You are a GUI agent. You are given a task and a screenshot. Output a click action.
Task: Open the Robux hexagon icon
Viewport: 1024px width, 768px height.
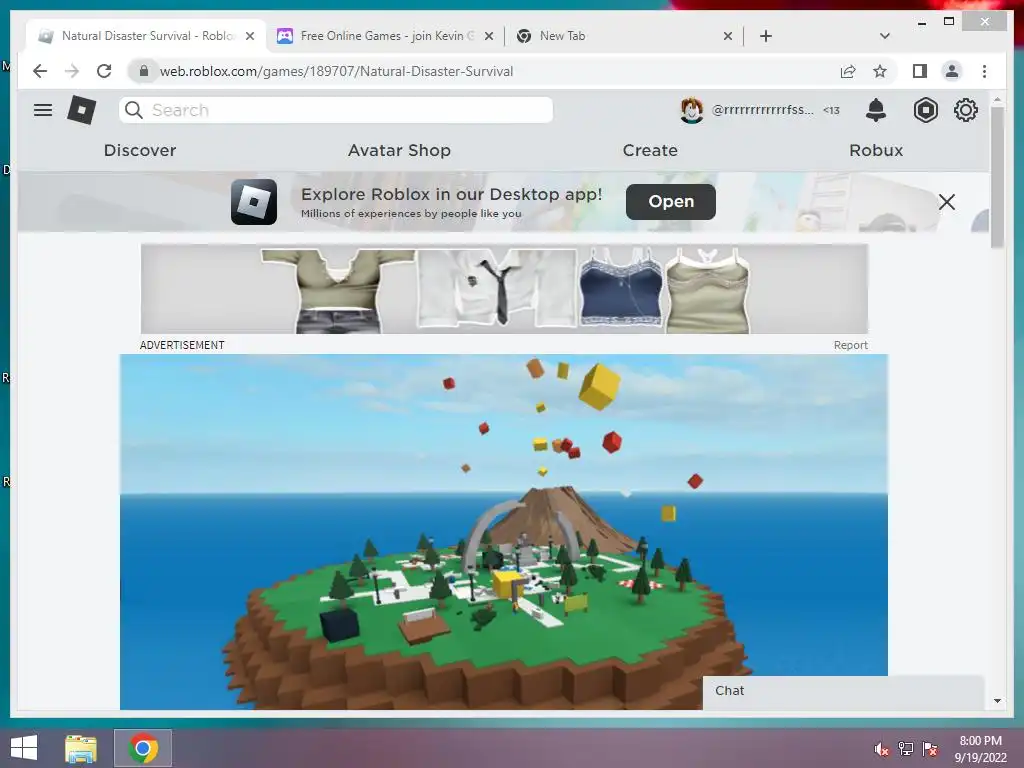point(925,110)
